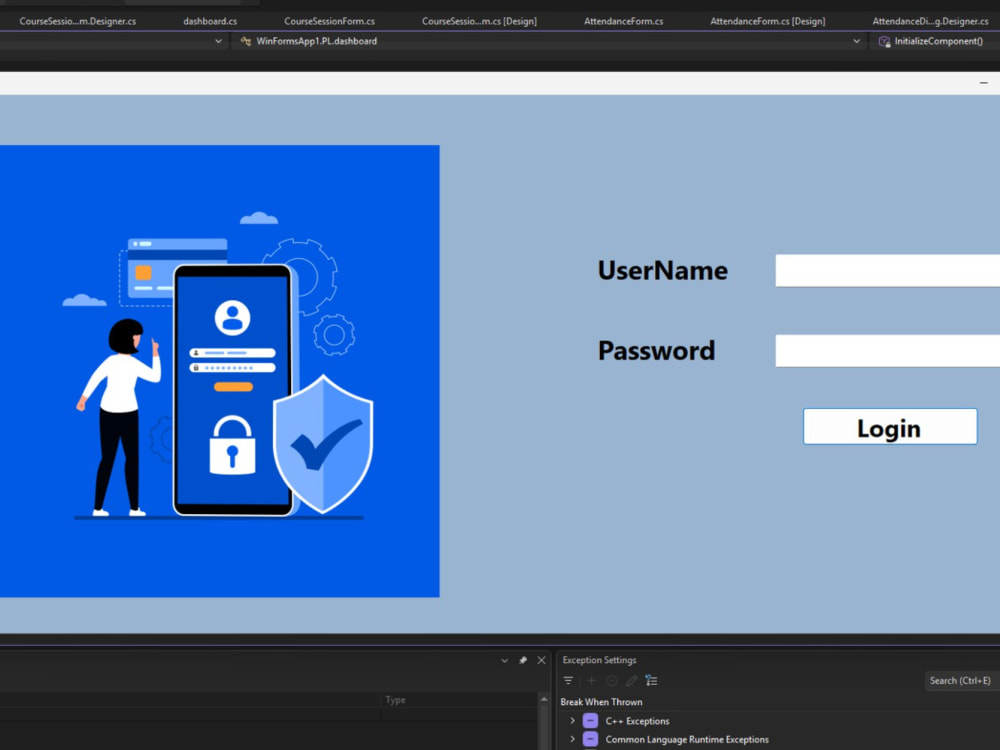This screenshot has height=750, width=1000.
Task: Expand the C++ Exceptions node
Action: [572, 721]
